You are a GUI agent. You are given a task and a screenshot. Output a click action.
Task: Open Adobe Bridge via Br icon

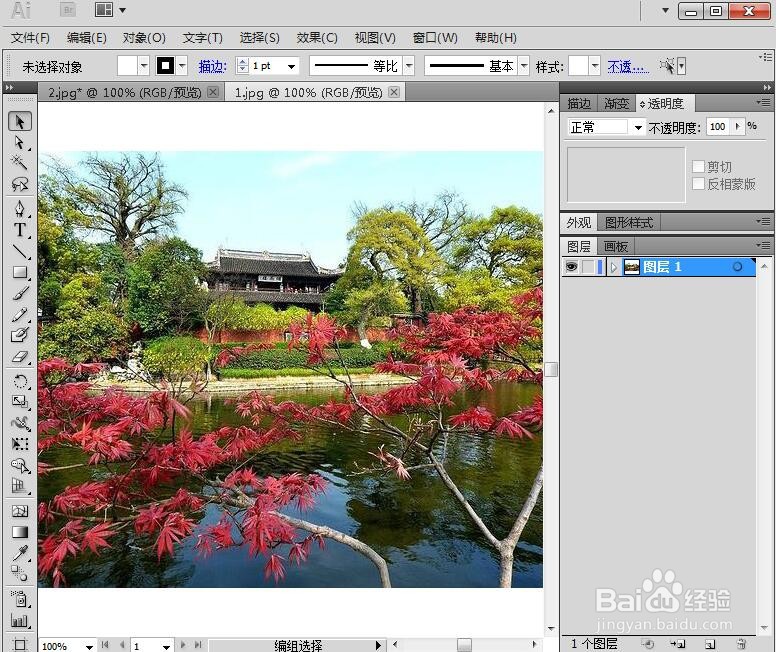click(x=68, y=10)
